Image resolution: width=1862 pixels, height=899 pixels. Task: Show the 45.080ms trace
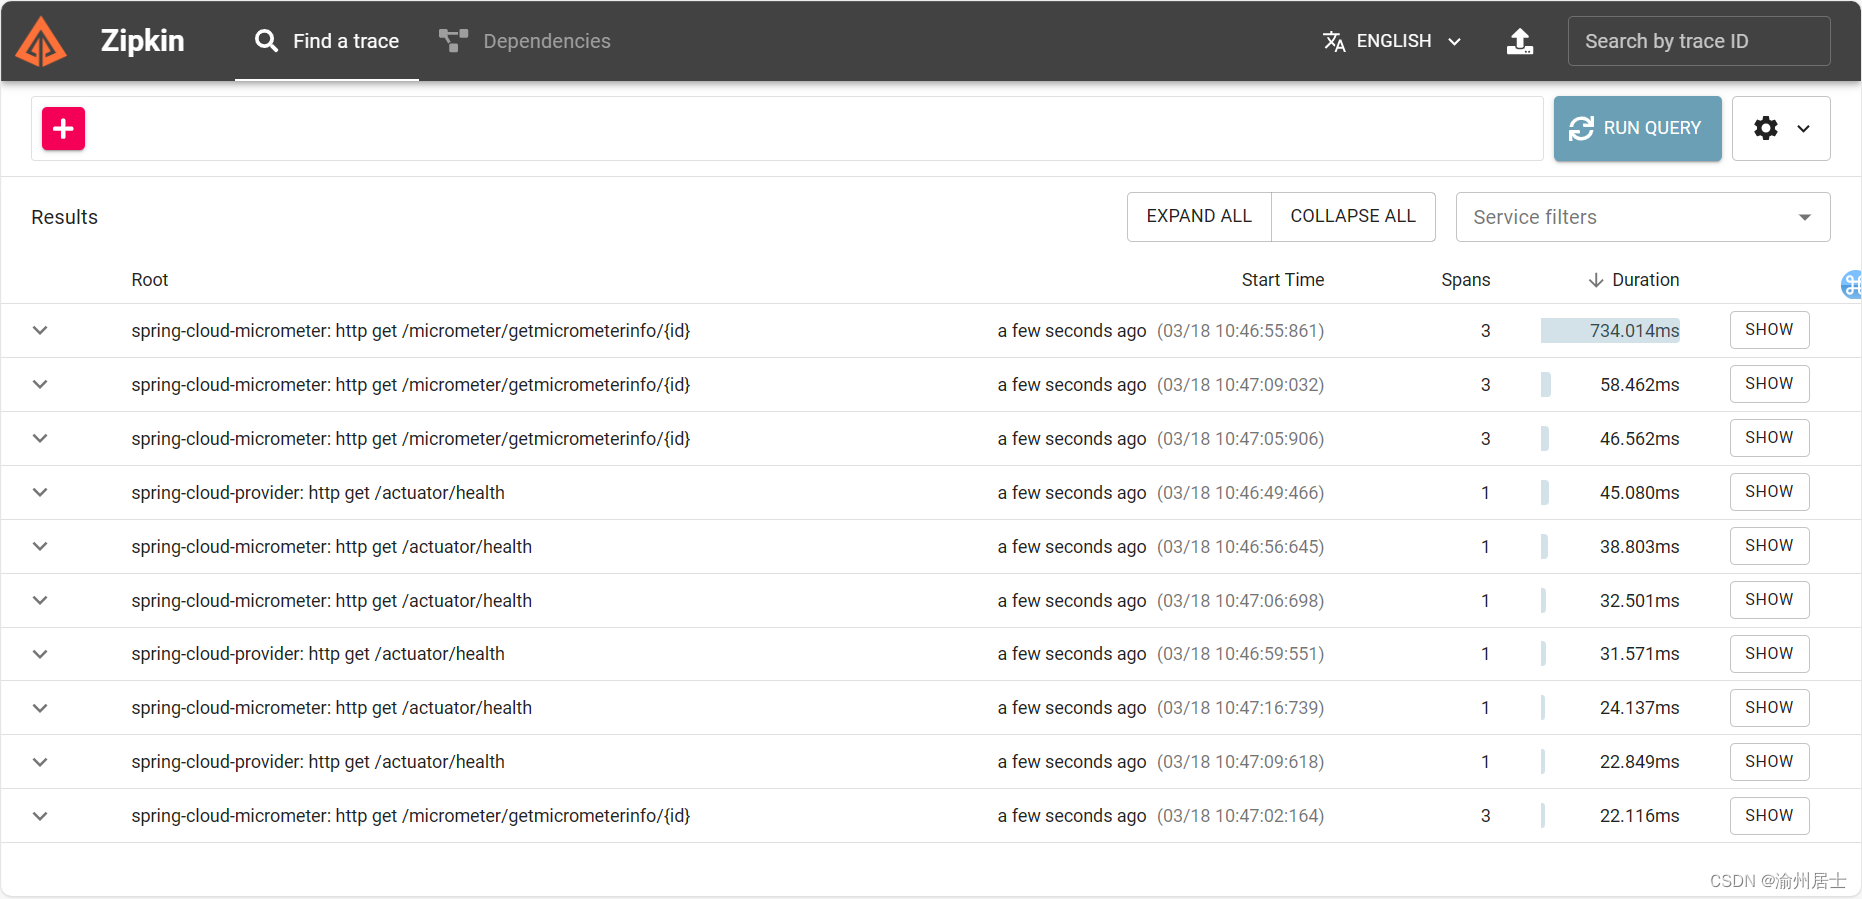click(1769, 492)
